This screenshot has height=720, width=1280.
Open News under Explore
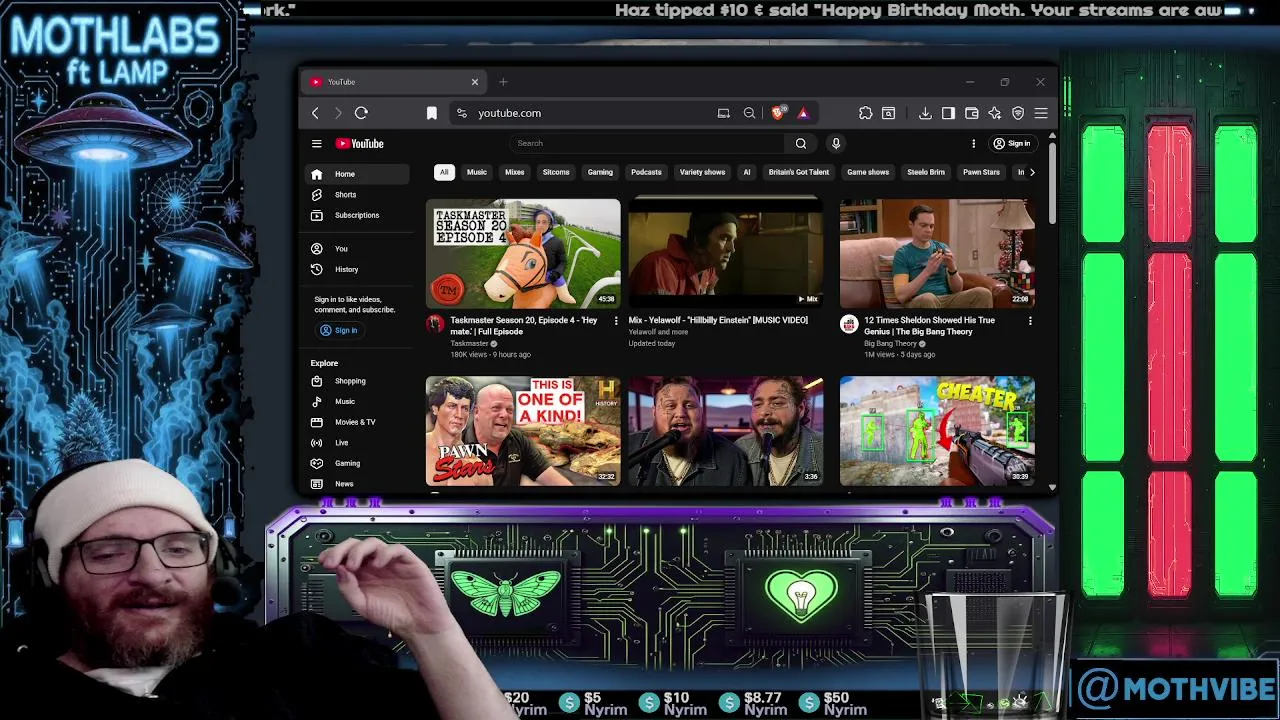[358, 484]
